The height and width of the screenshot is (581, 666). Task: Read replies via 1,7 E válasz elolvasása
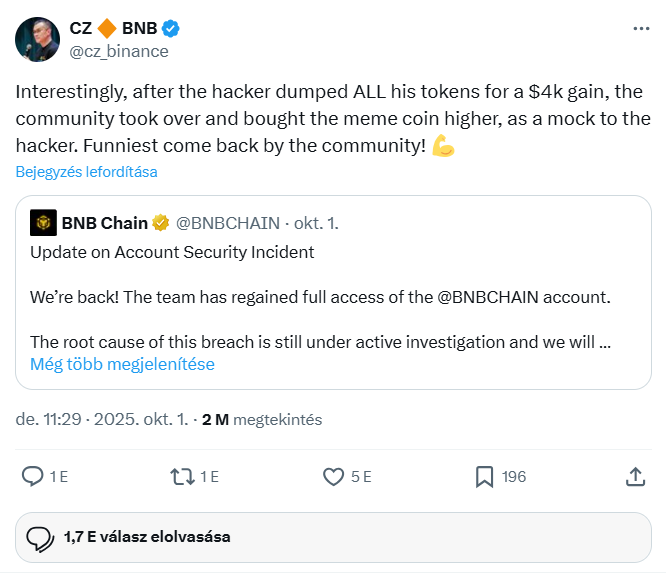pos(146,537)
